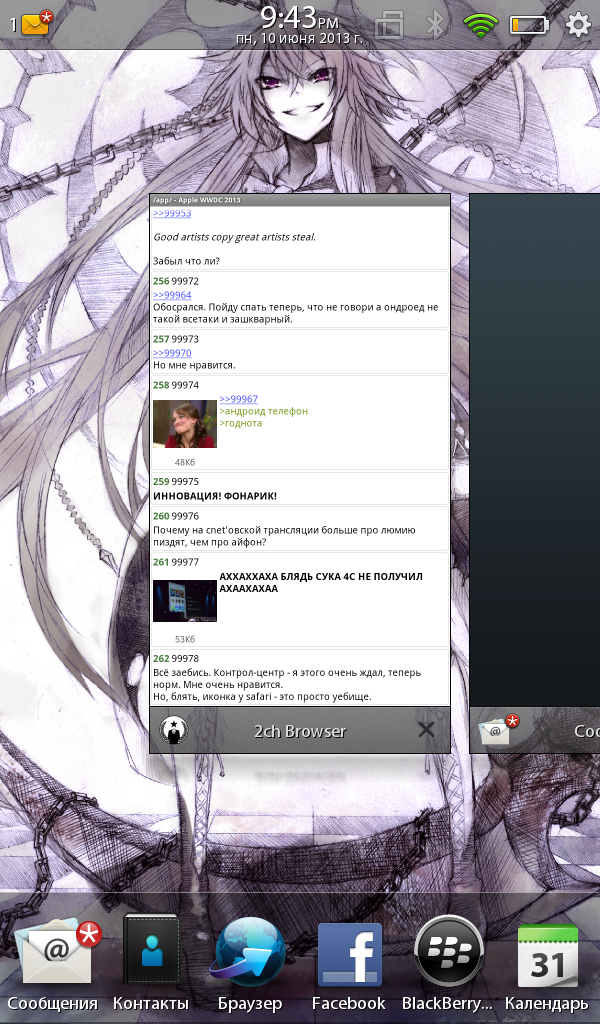Tap the quote 'Good artists copy great artists steal.'
The width and height of the screenshot is (600, 1024).
234,237
